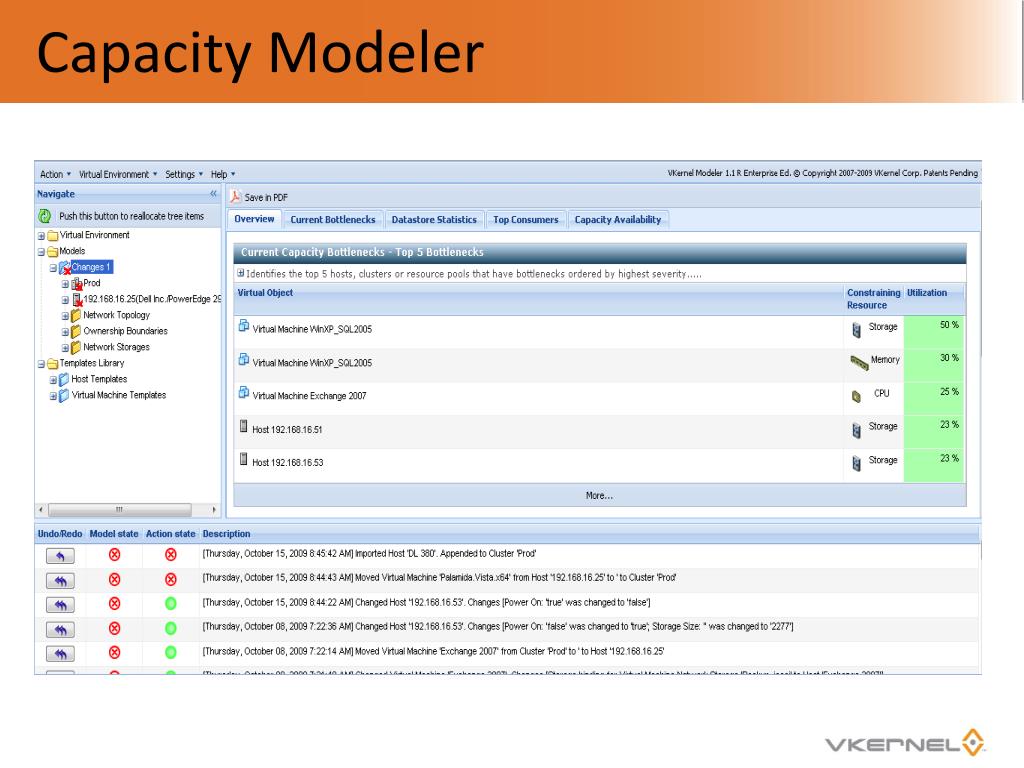
Task: Click undo arrow for Imported Host DL 380 entry
Action: pos(60,556)
